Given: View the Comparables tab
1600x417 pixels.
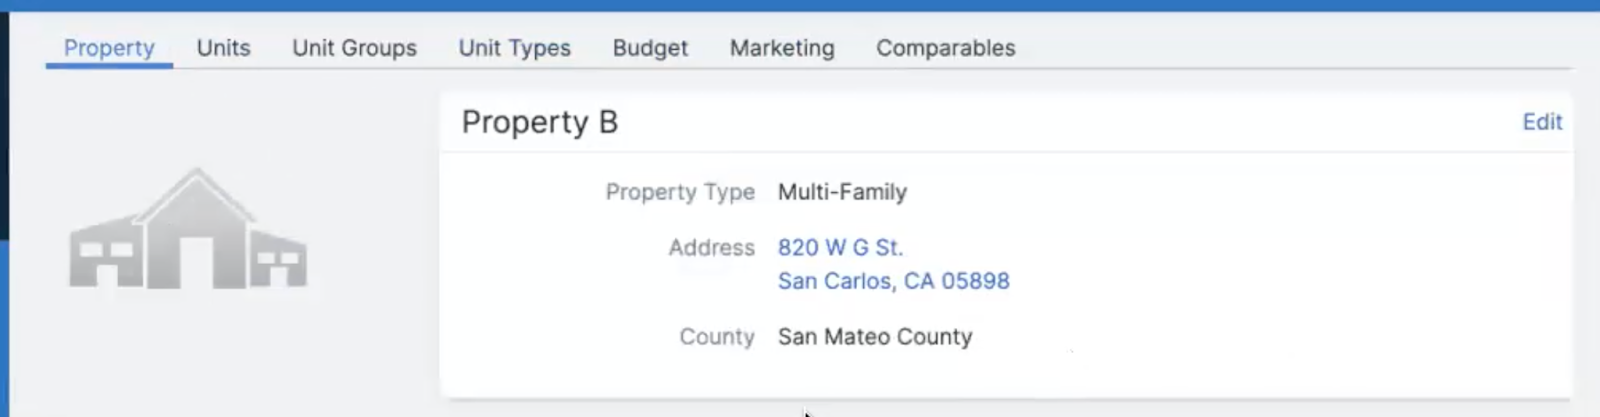Looking at the screenshot, I should [x=945, y=48].
